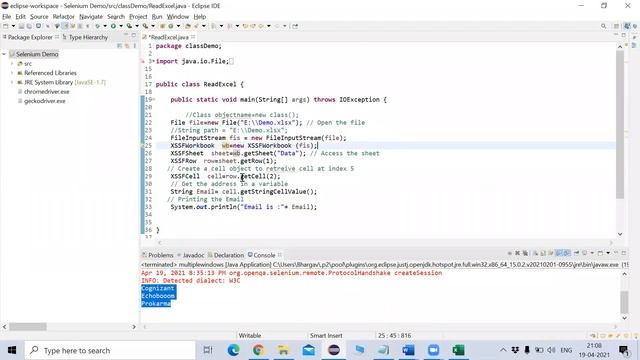Viewport: 640px width, 360px height.
Task: Toggle Pin Console button
Action: click(x=576, y=253)
